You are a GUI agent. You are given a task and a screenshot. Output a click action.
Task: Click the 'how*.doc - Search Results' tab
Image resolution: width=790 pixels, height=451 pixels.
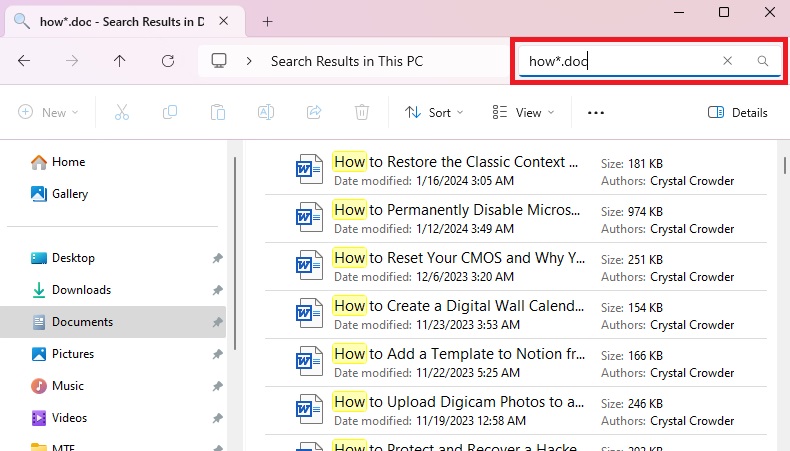point(124,22)
